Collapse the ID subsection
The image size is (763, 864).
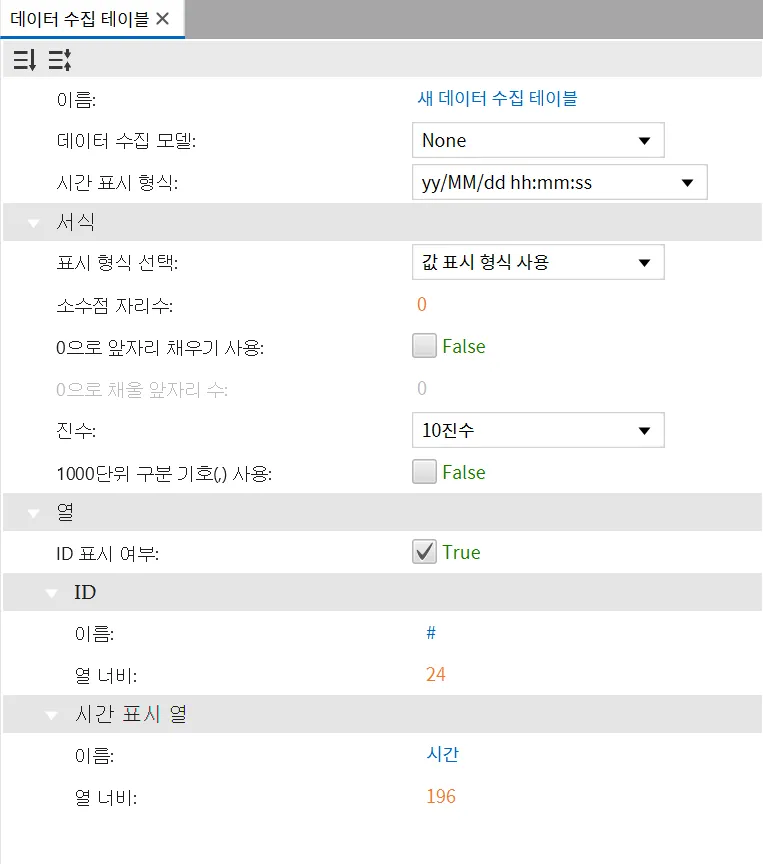point(51,593)
